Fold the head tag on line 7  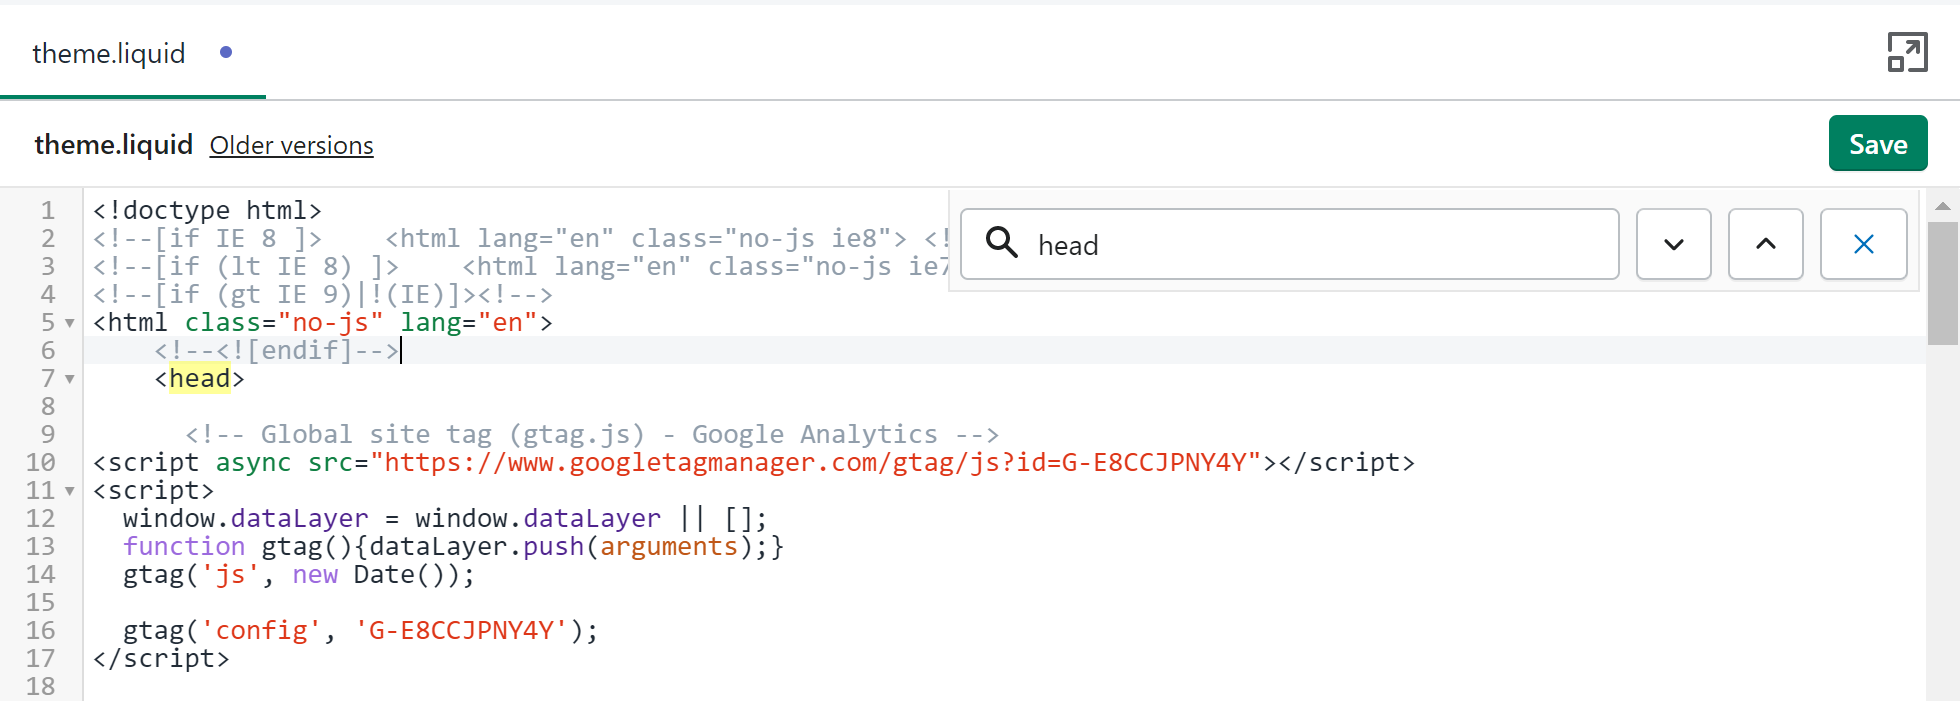70,379
